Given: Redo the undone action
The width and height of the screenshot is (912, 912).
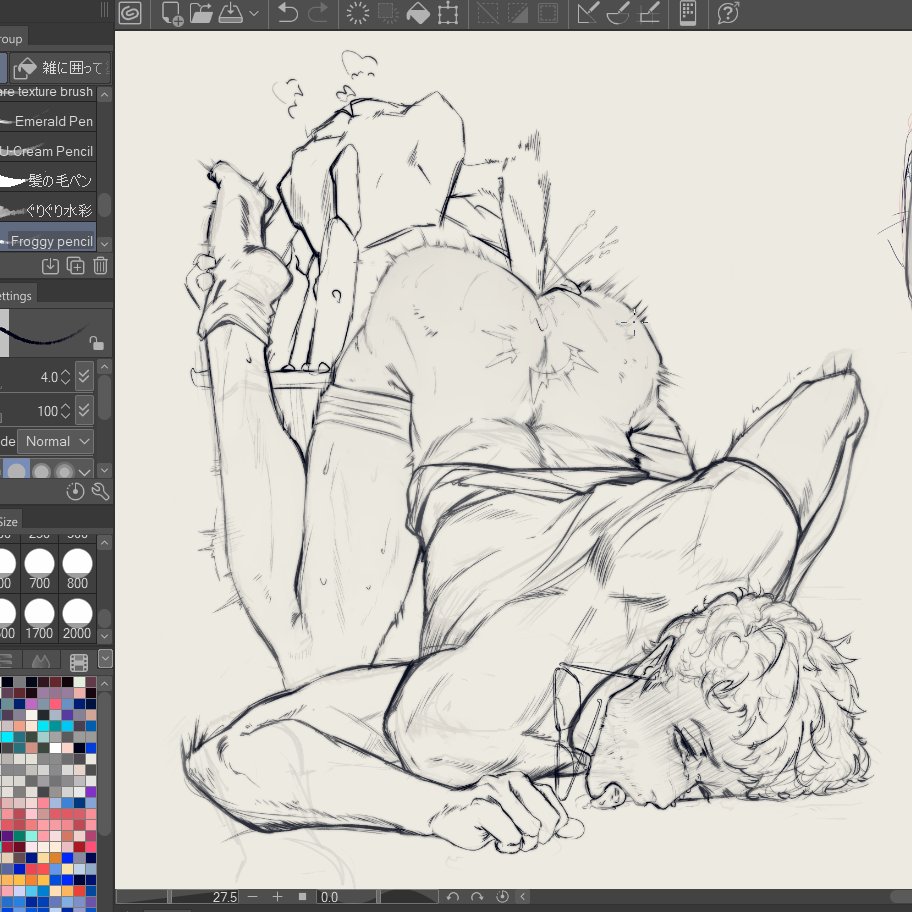Looking at the screenshot, I should [318, 13].
